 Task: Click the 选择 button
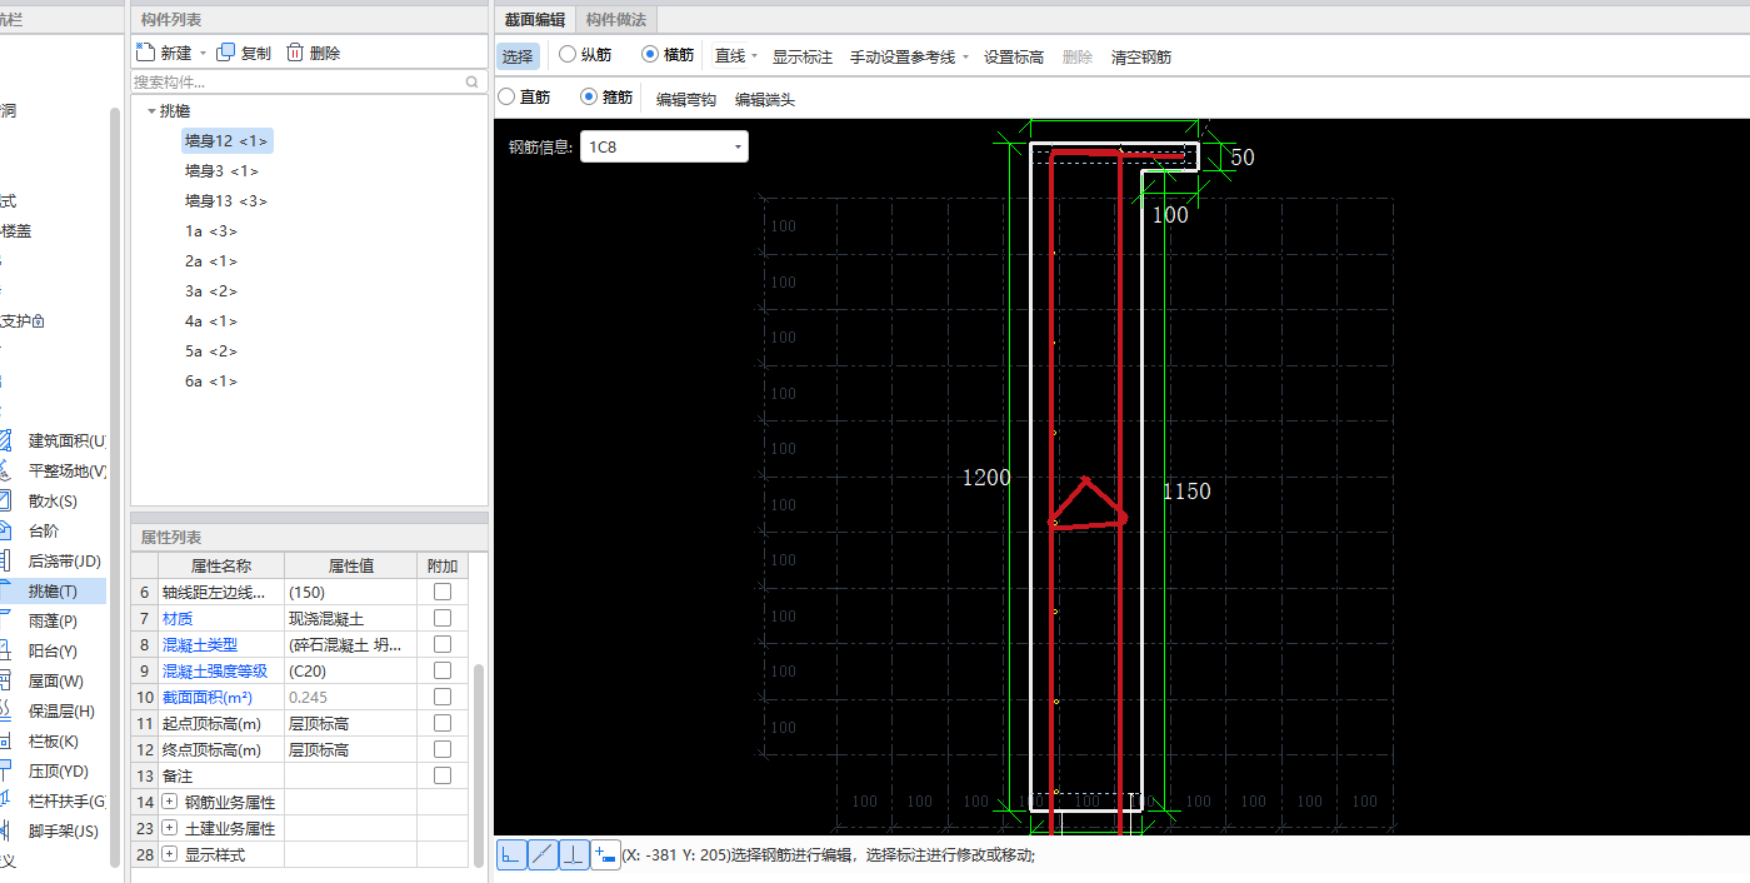tap(518, 56)
